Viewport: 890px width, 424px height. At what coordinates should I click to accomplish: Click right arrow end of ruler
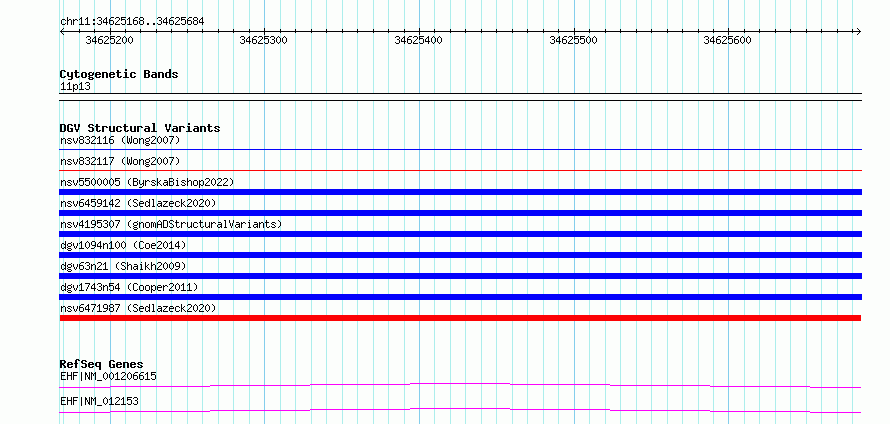(x=858, y=31)
